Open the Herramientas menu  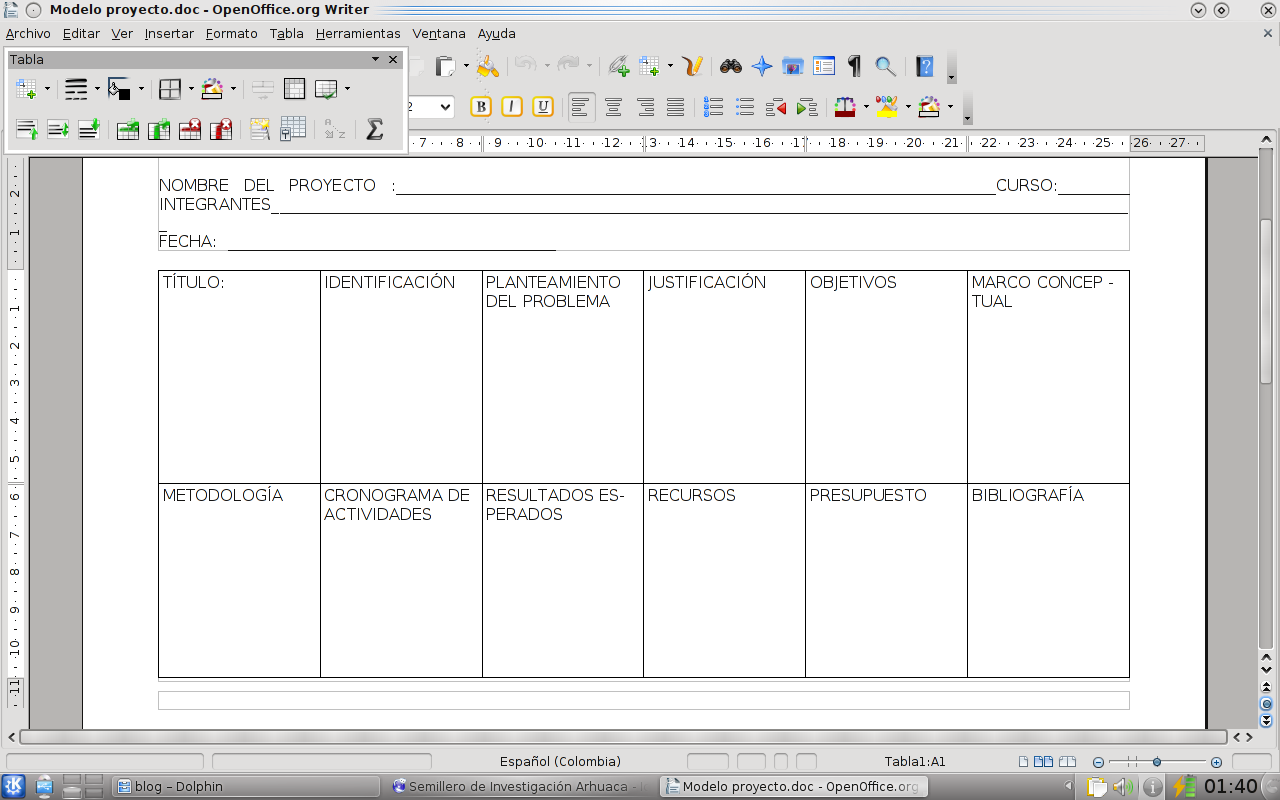coord(358,33)
